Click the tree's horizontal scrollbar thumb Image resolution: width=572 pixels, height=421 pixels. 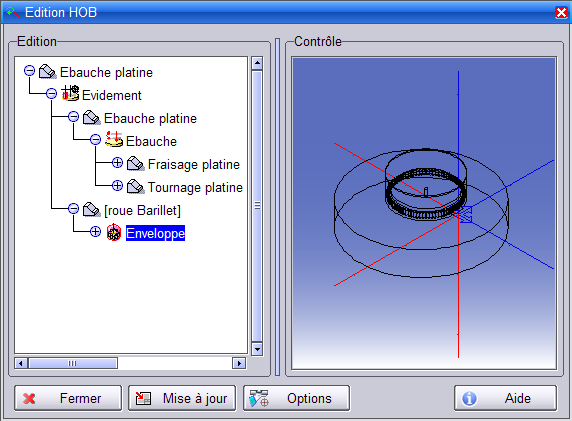(x=73, y=363)
